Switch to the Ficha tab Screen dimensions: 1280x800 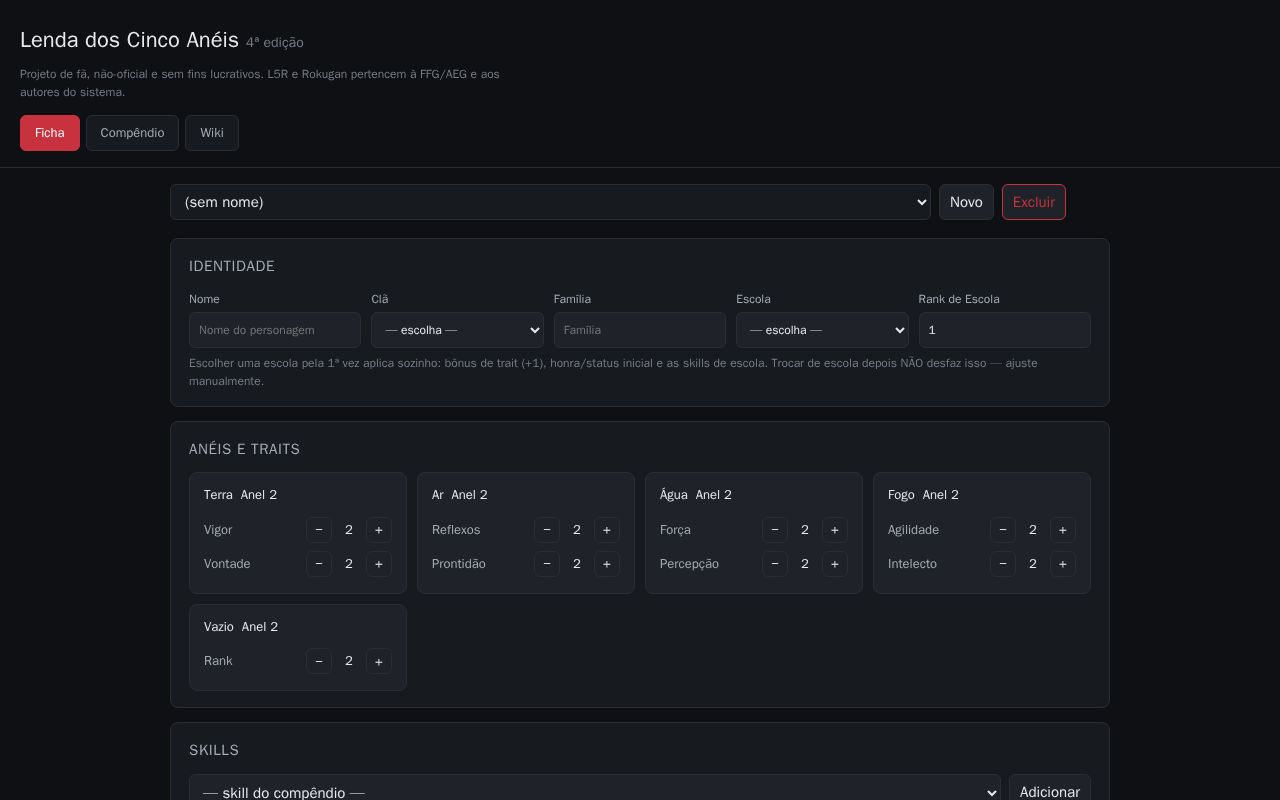click(50, 133)
